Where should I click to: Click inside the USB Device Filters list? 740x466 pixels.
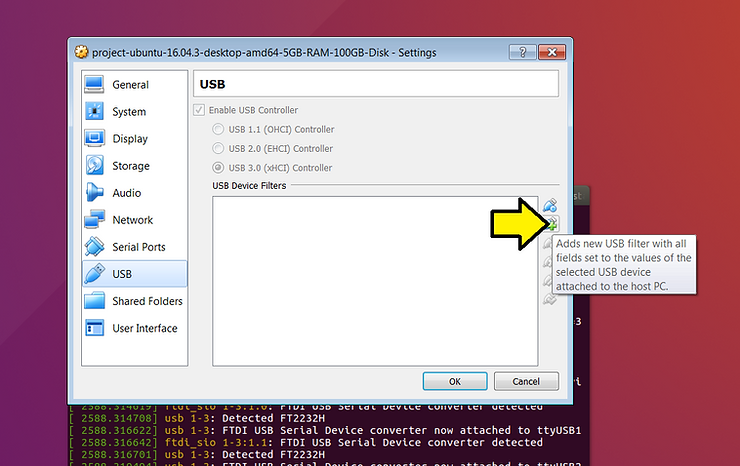tap(375, 281)
